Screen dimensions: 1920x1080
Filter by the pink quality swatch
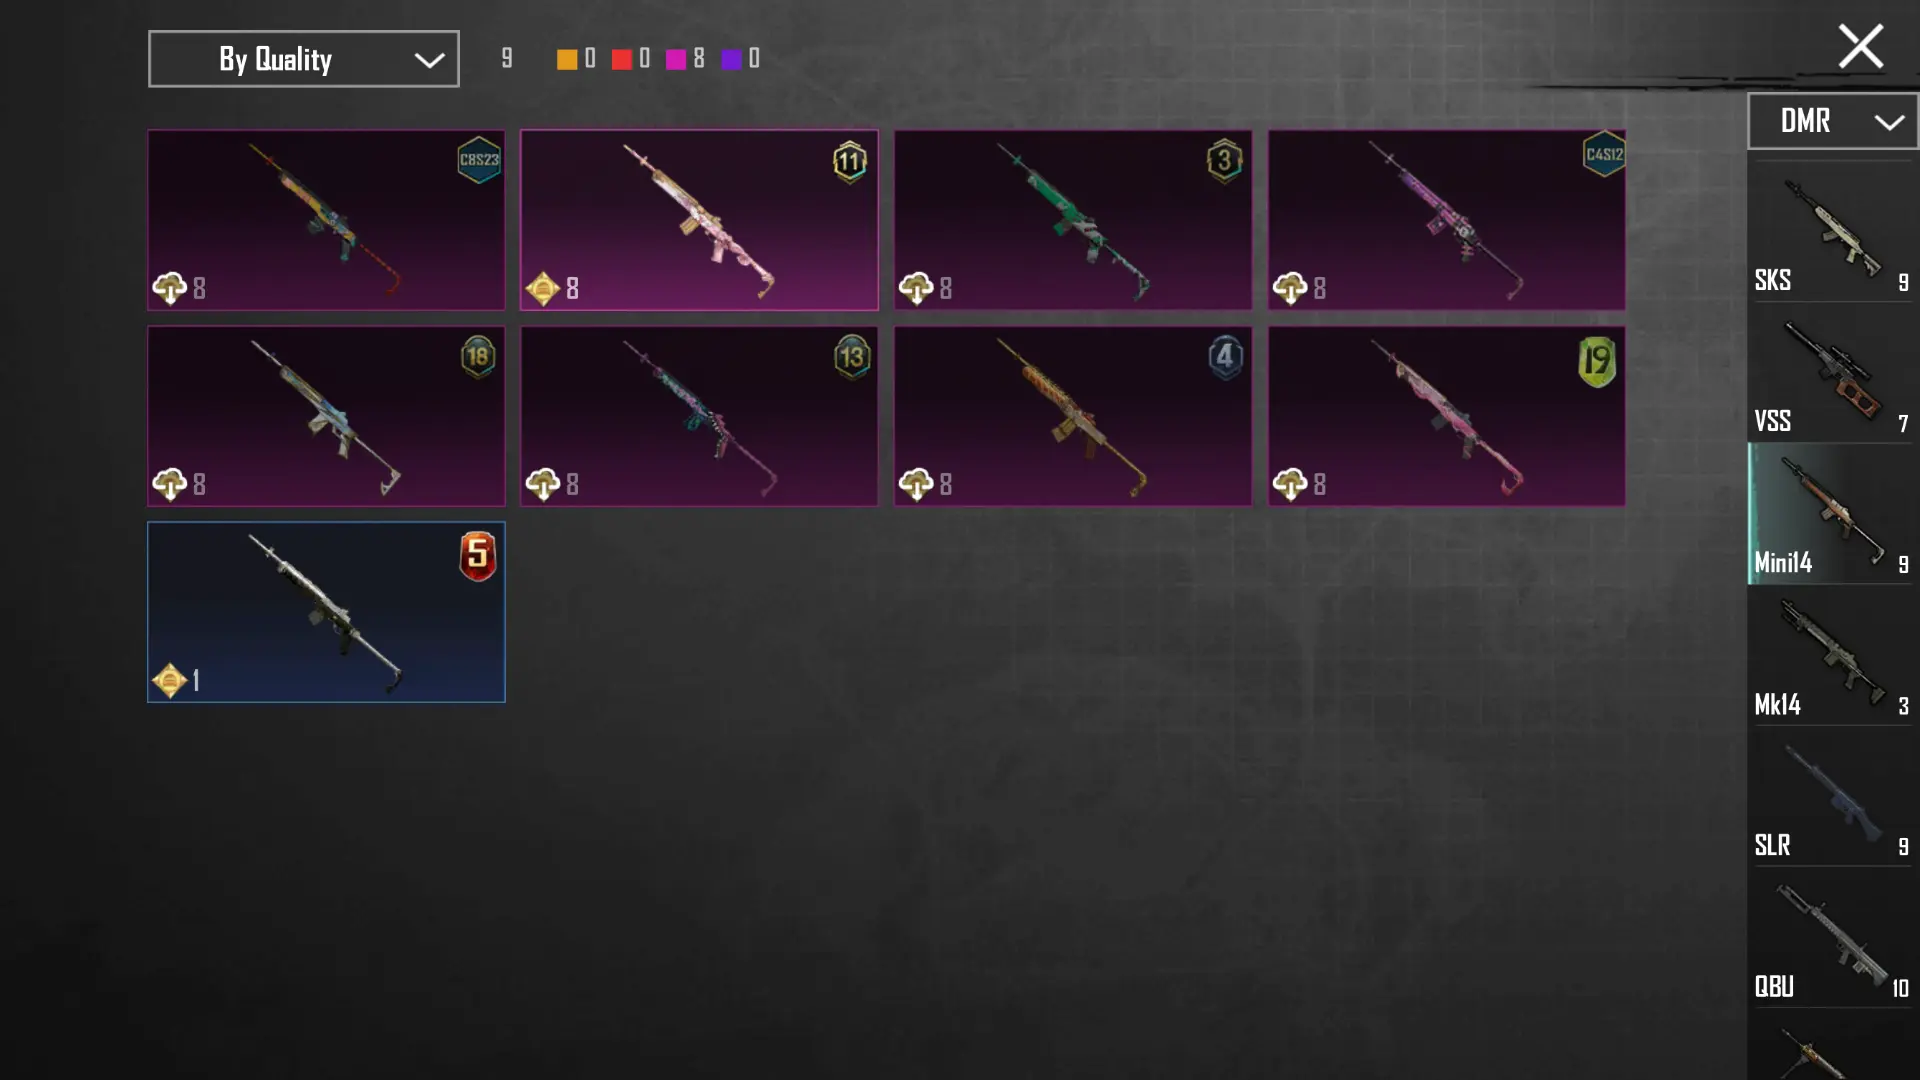point(676,60)
